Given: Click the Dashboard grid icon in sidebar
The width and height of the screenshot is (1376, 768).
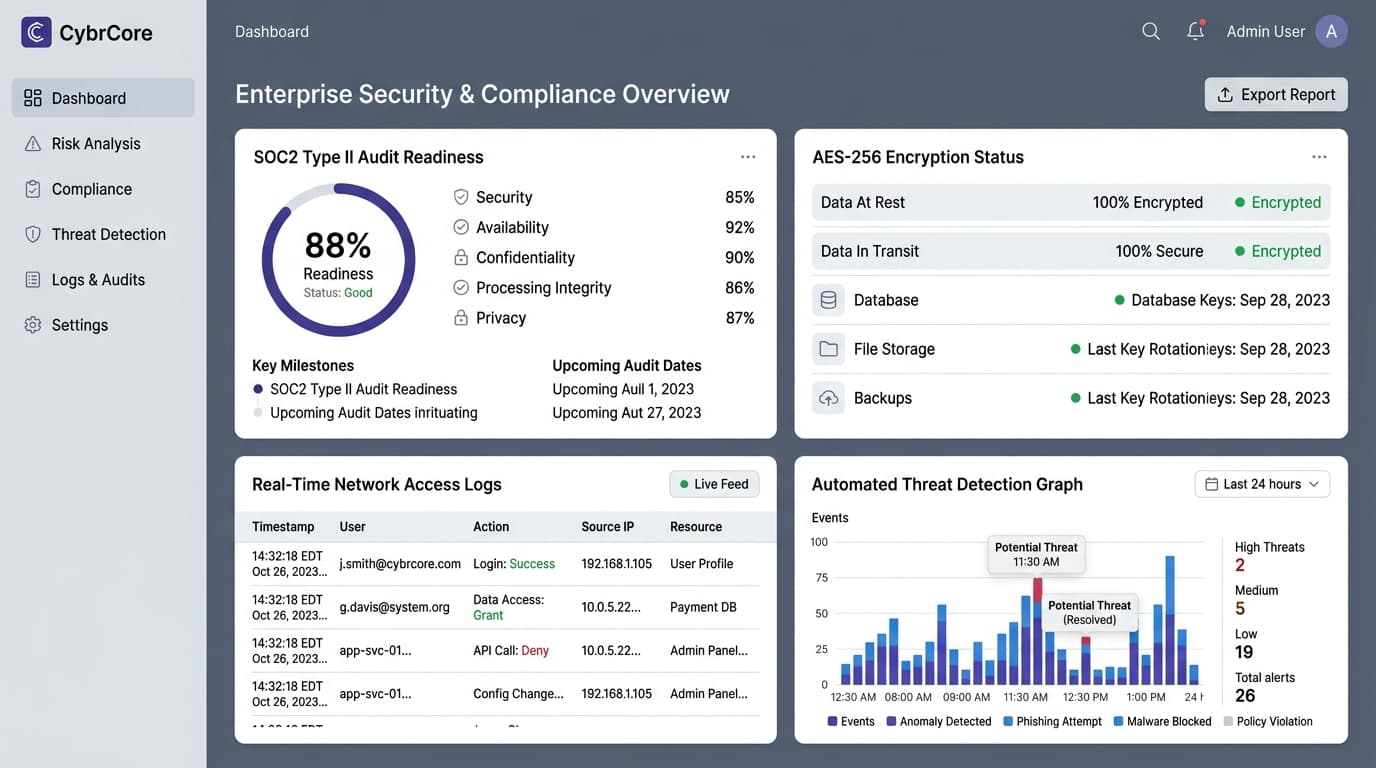Looking at the screenshot, I should (33, 98).
